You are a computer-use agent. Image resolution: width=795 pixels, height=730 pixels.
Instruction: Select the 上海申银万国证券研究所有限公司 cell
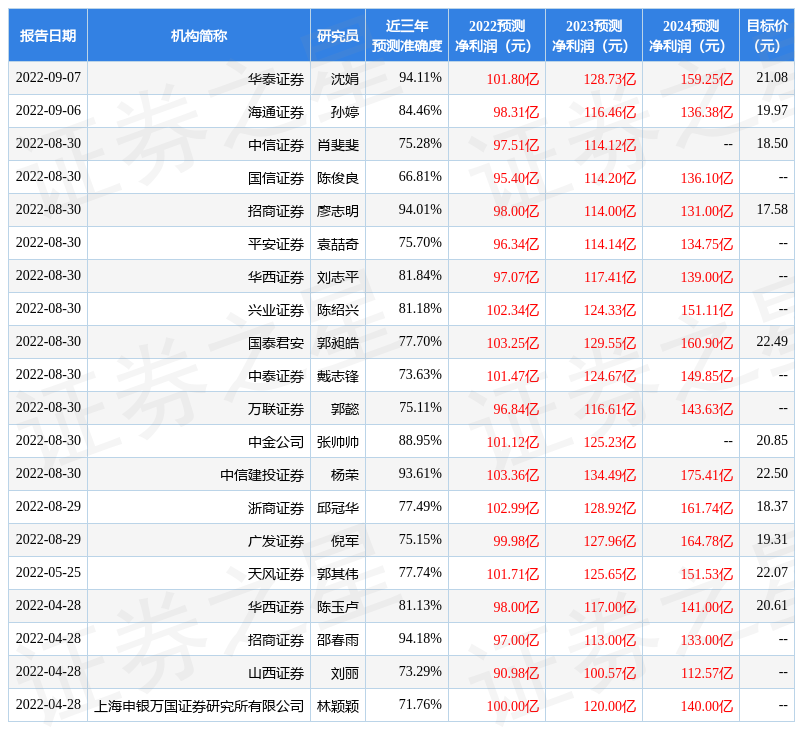(x=199, y=704)
